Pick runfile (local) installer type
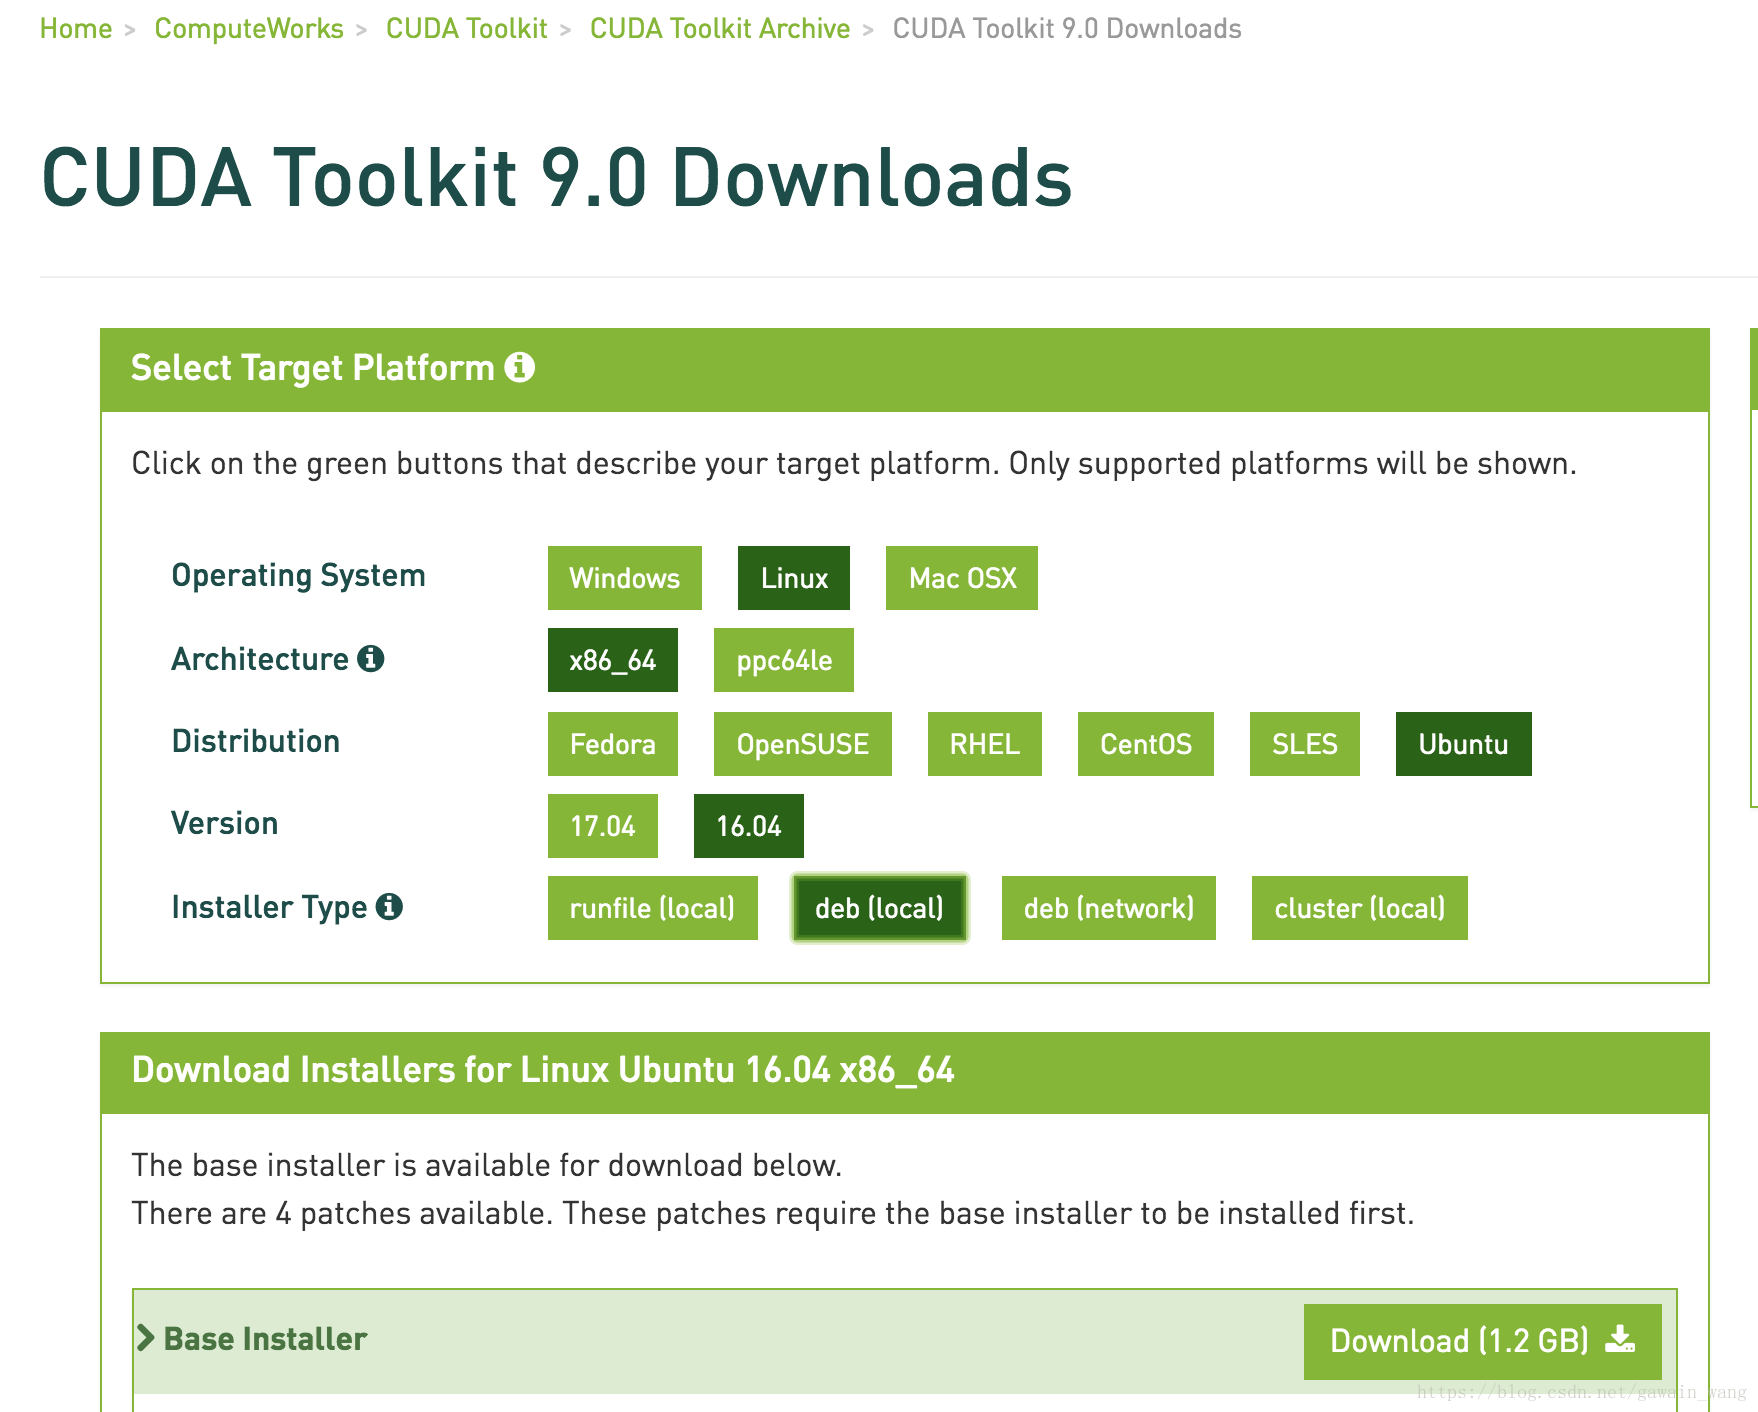 click(x=653, y=908)
